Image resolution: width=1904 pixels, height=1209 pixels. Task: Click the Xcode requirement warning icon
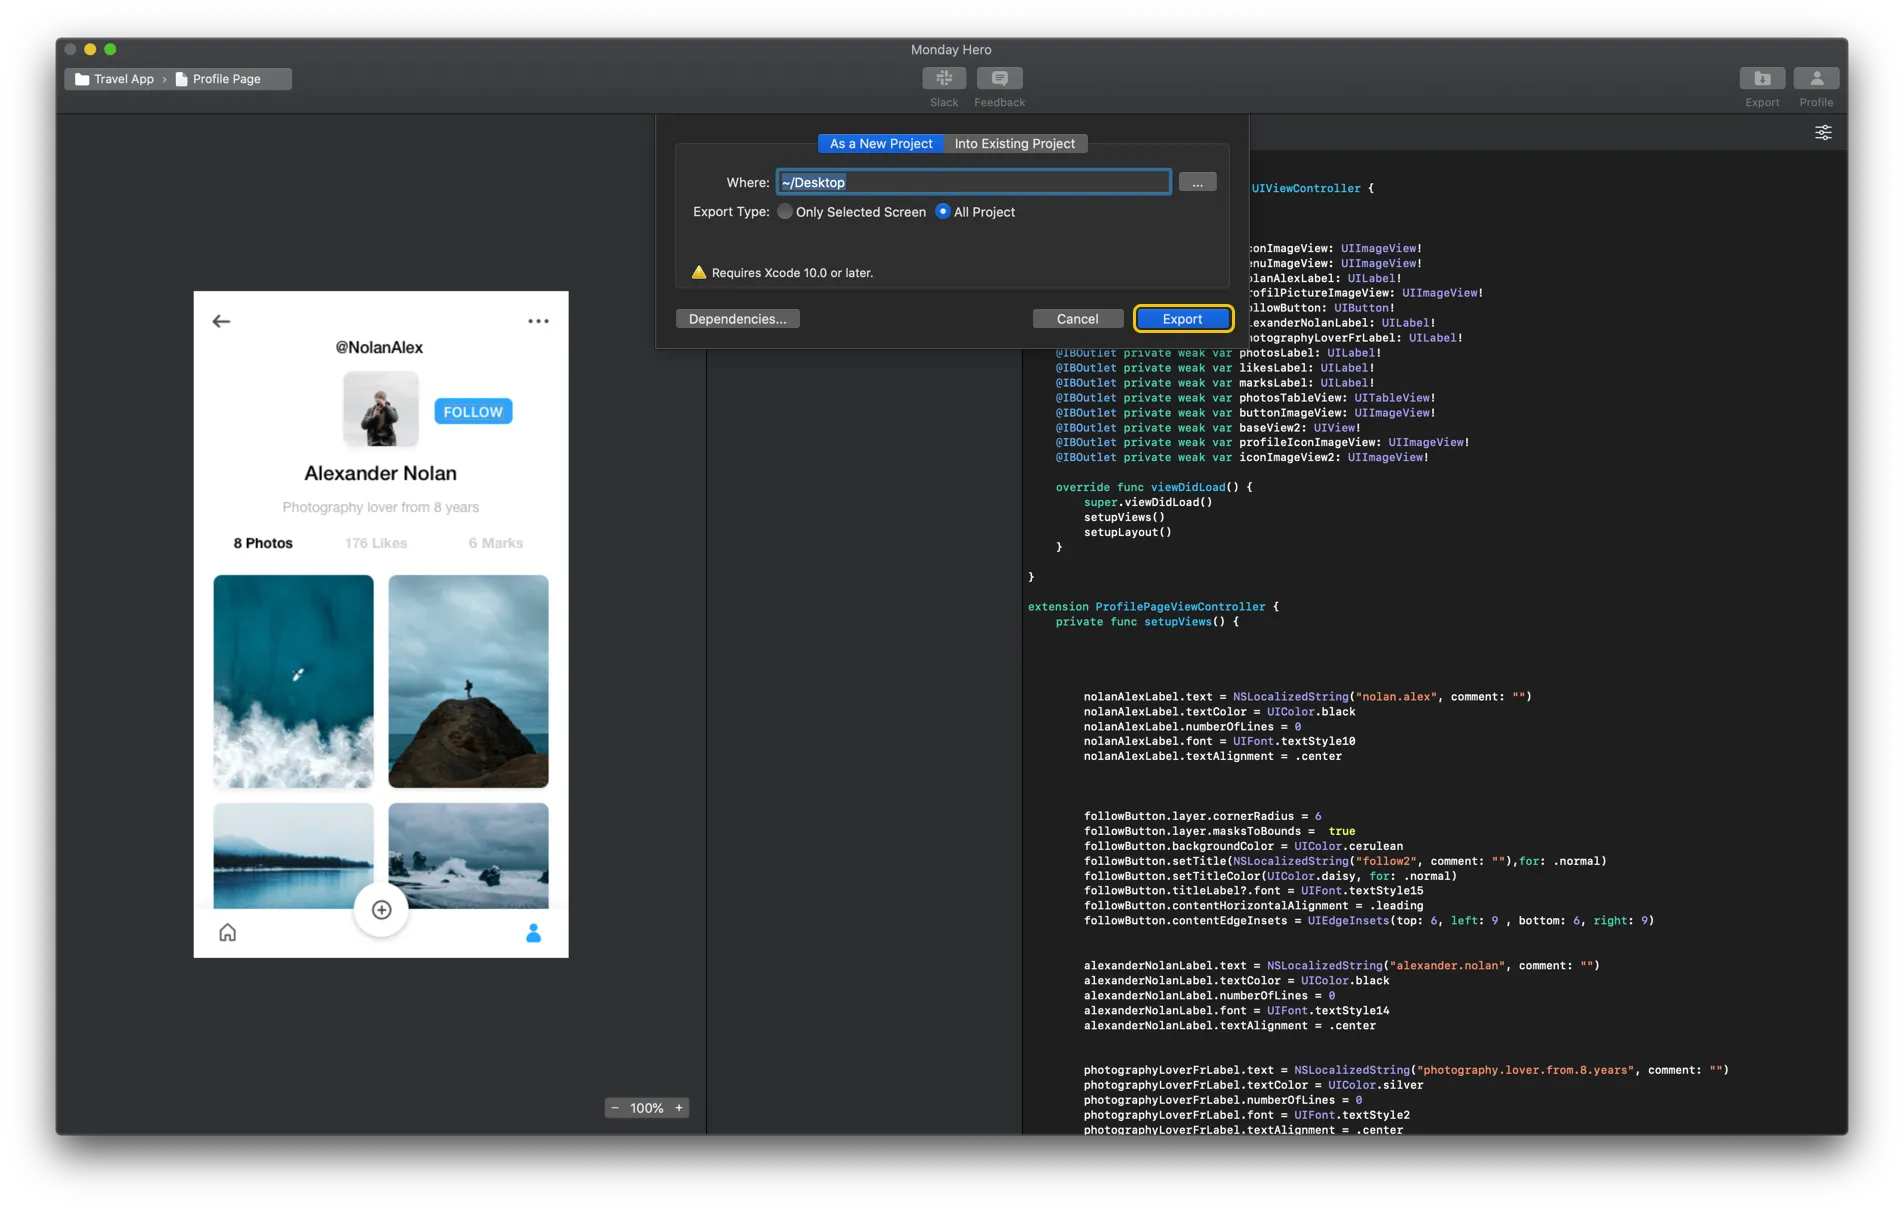click(x=699, y=272)
